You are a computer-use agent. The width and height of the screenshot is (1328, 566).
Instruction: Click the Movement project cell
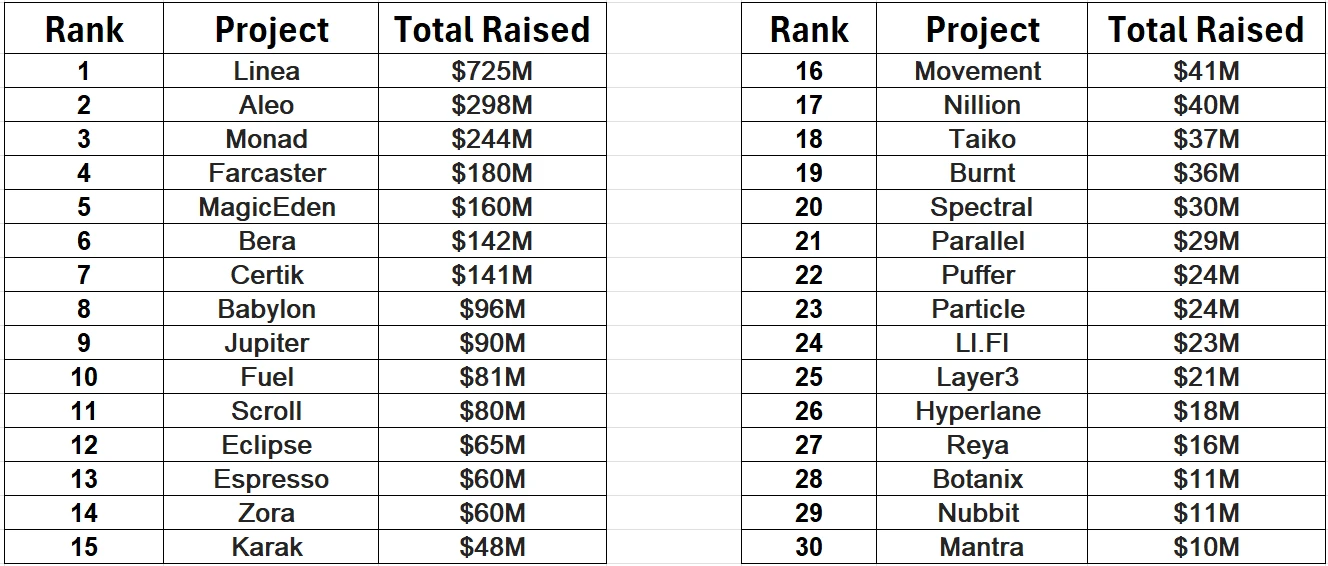[x=978, y=72]
